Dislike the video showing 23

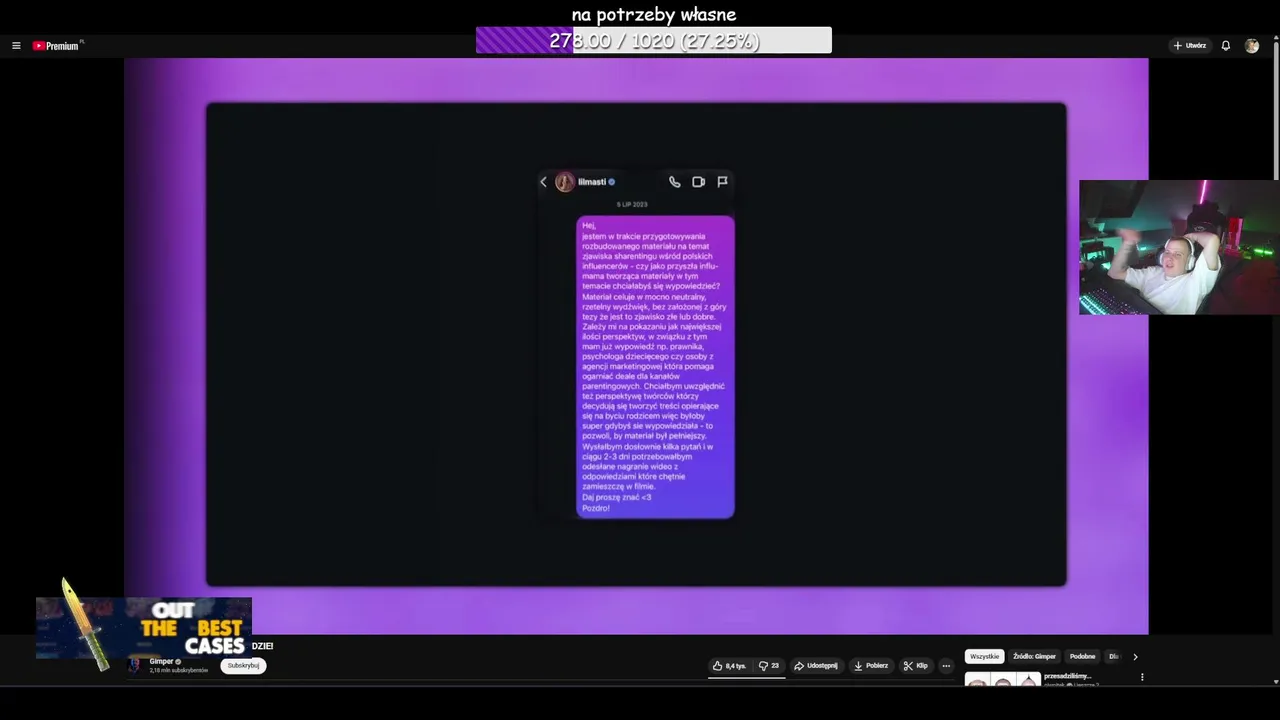coord(768,666)
